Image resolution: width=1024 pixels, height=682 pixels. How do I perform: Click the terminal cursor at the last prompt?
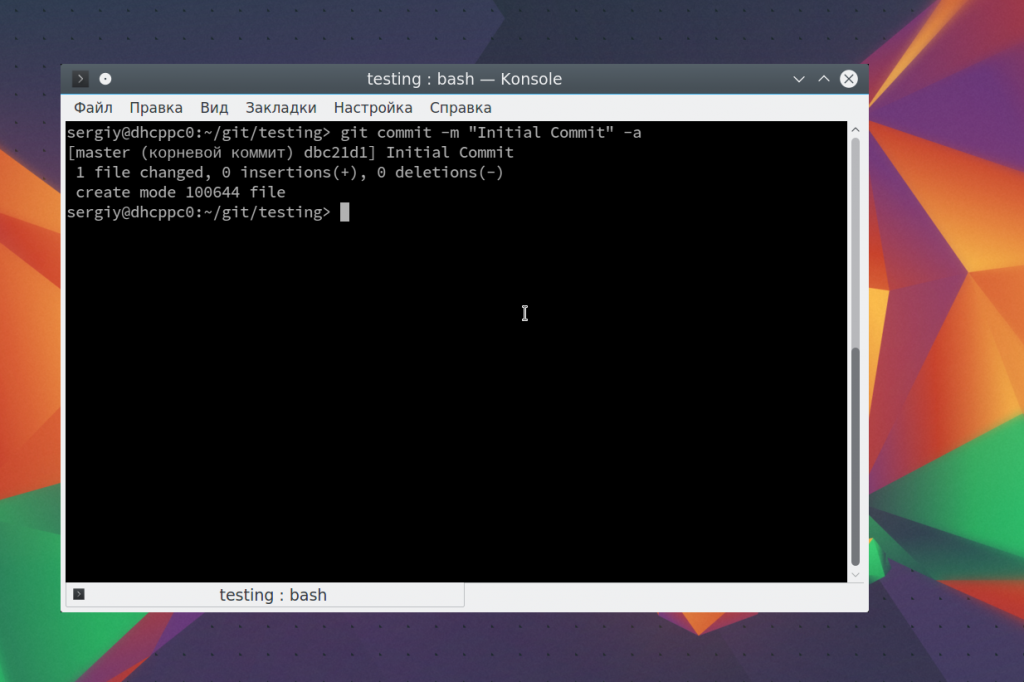click(344, 212)
